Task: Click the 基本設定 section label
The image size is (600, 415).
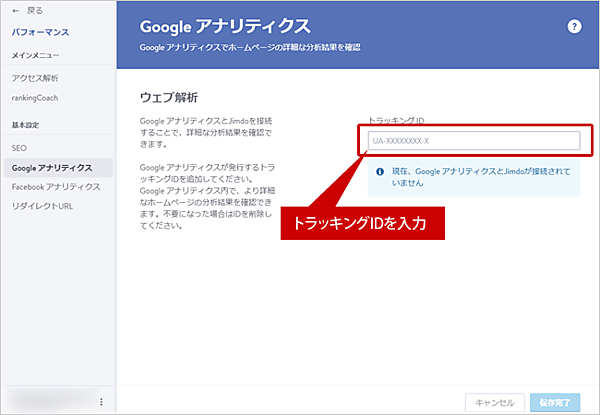Action: [x=29, y=125]
